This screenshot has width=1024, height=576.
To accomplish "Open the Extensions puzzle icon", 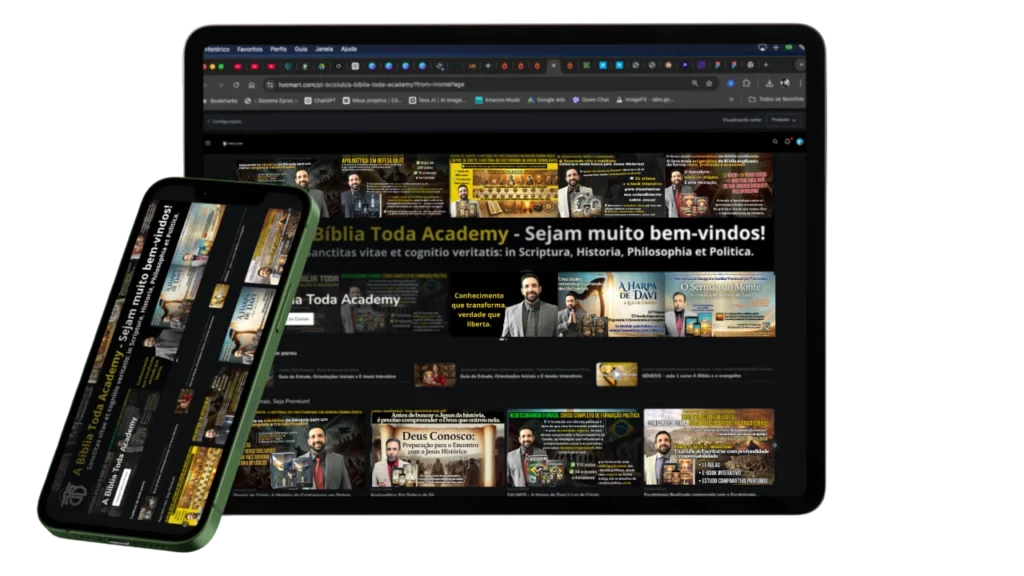I will (746, 84).
